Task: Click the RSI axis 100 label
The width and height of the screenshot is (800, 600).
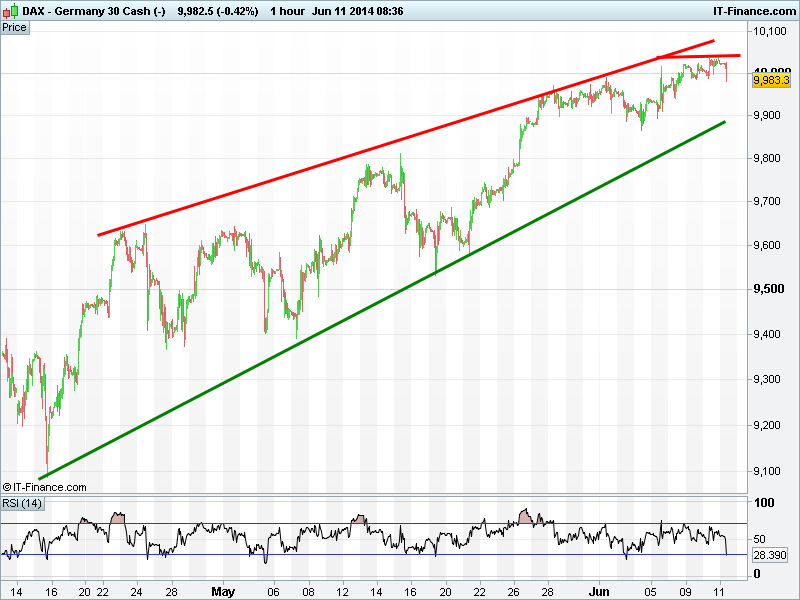Action: point(764,503)
